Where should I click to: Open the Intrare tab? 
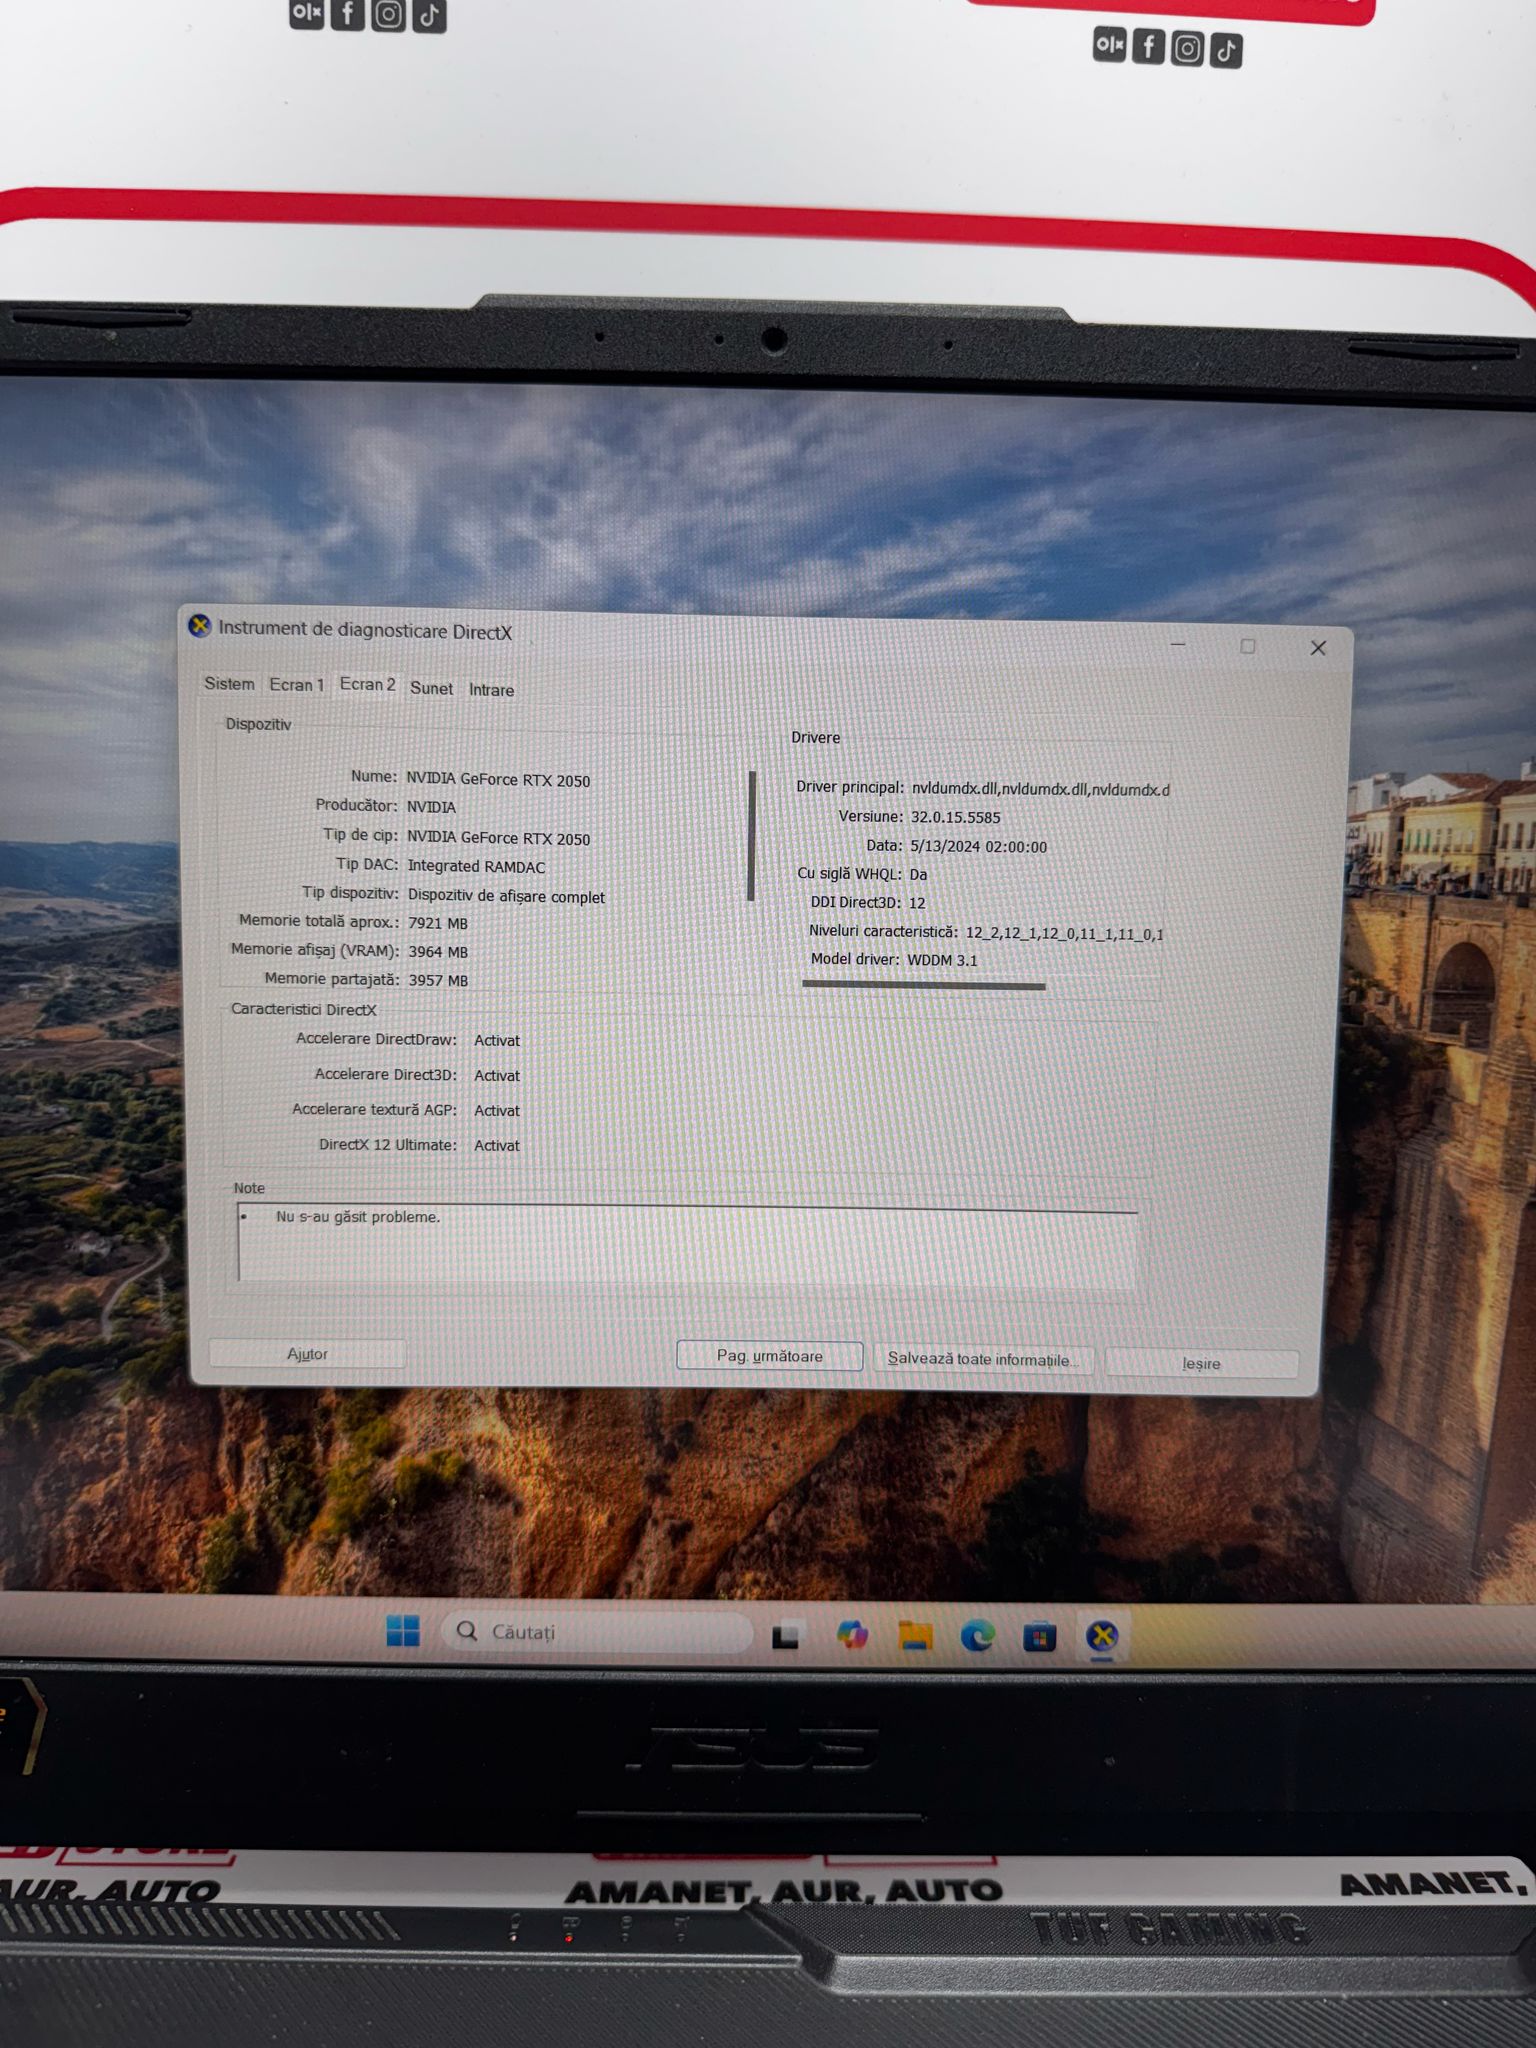point(491,690)
